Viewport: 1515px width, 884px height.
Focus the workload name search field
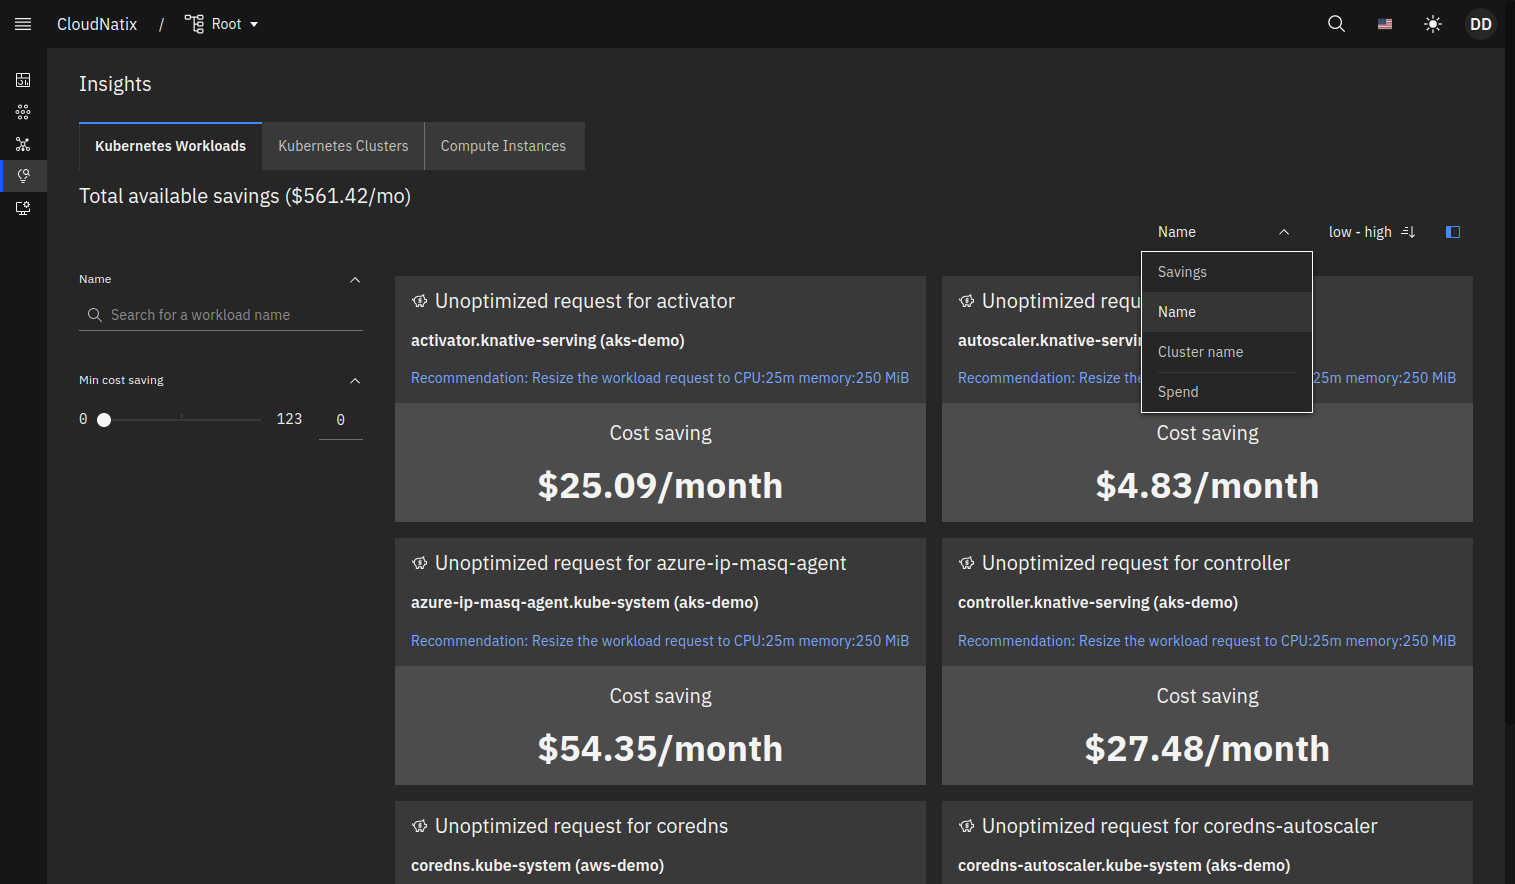(x=230, y=315)
